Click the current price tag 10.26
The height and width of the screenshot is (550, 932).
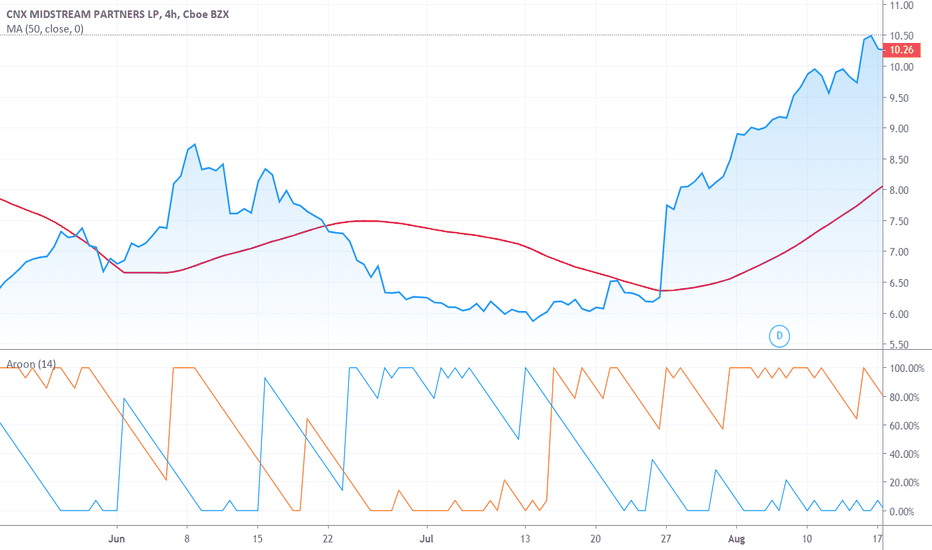(x=902, y=50)
